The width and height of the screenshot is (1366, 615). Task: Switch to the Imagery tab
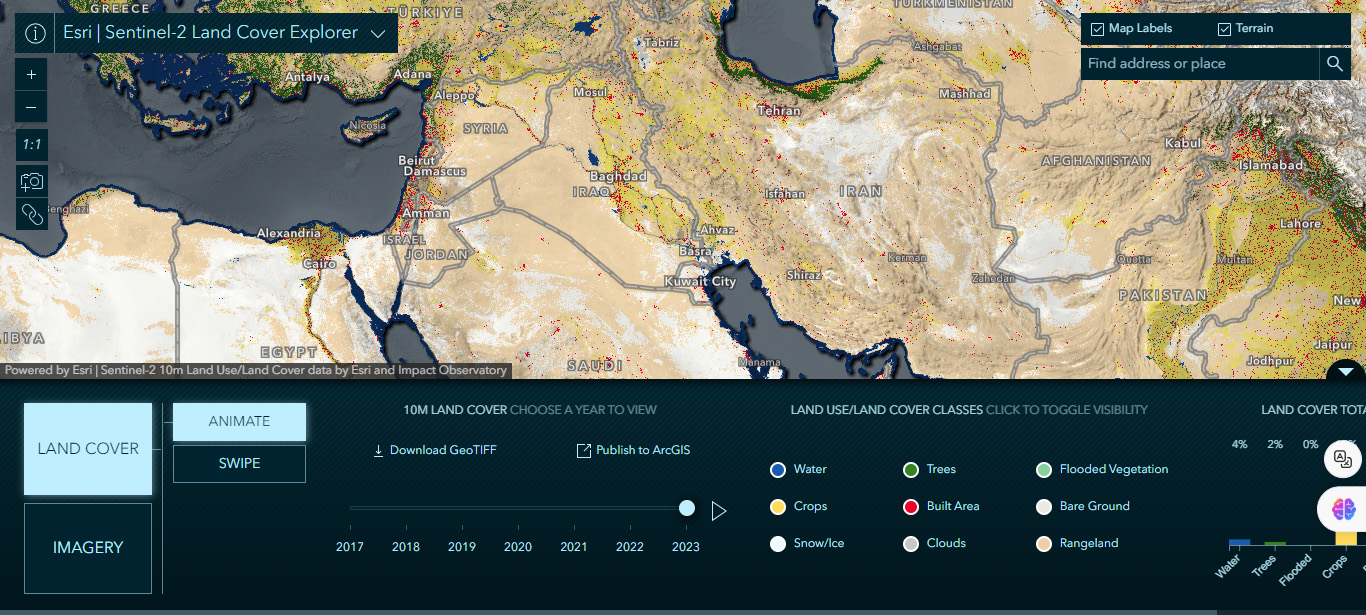[x=88, y=548]
